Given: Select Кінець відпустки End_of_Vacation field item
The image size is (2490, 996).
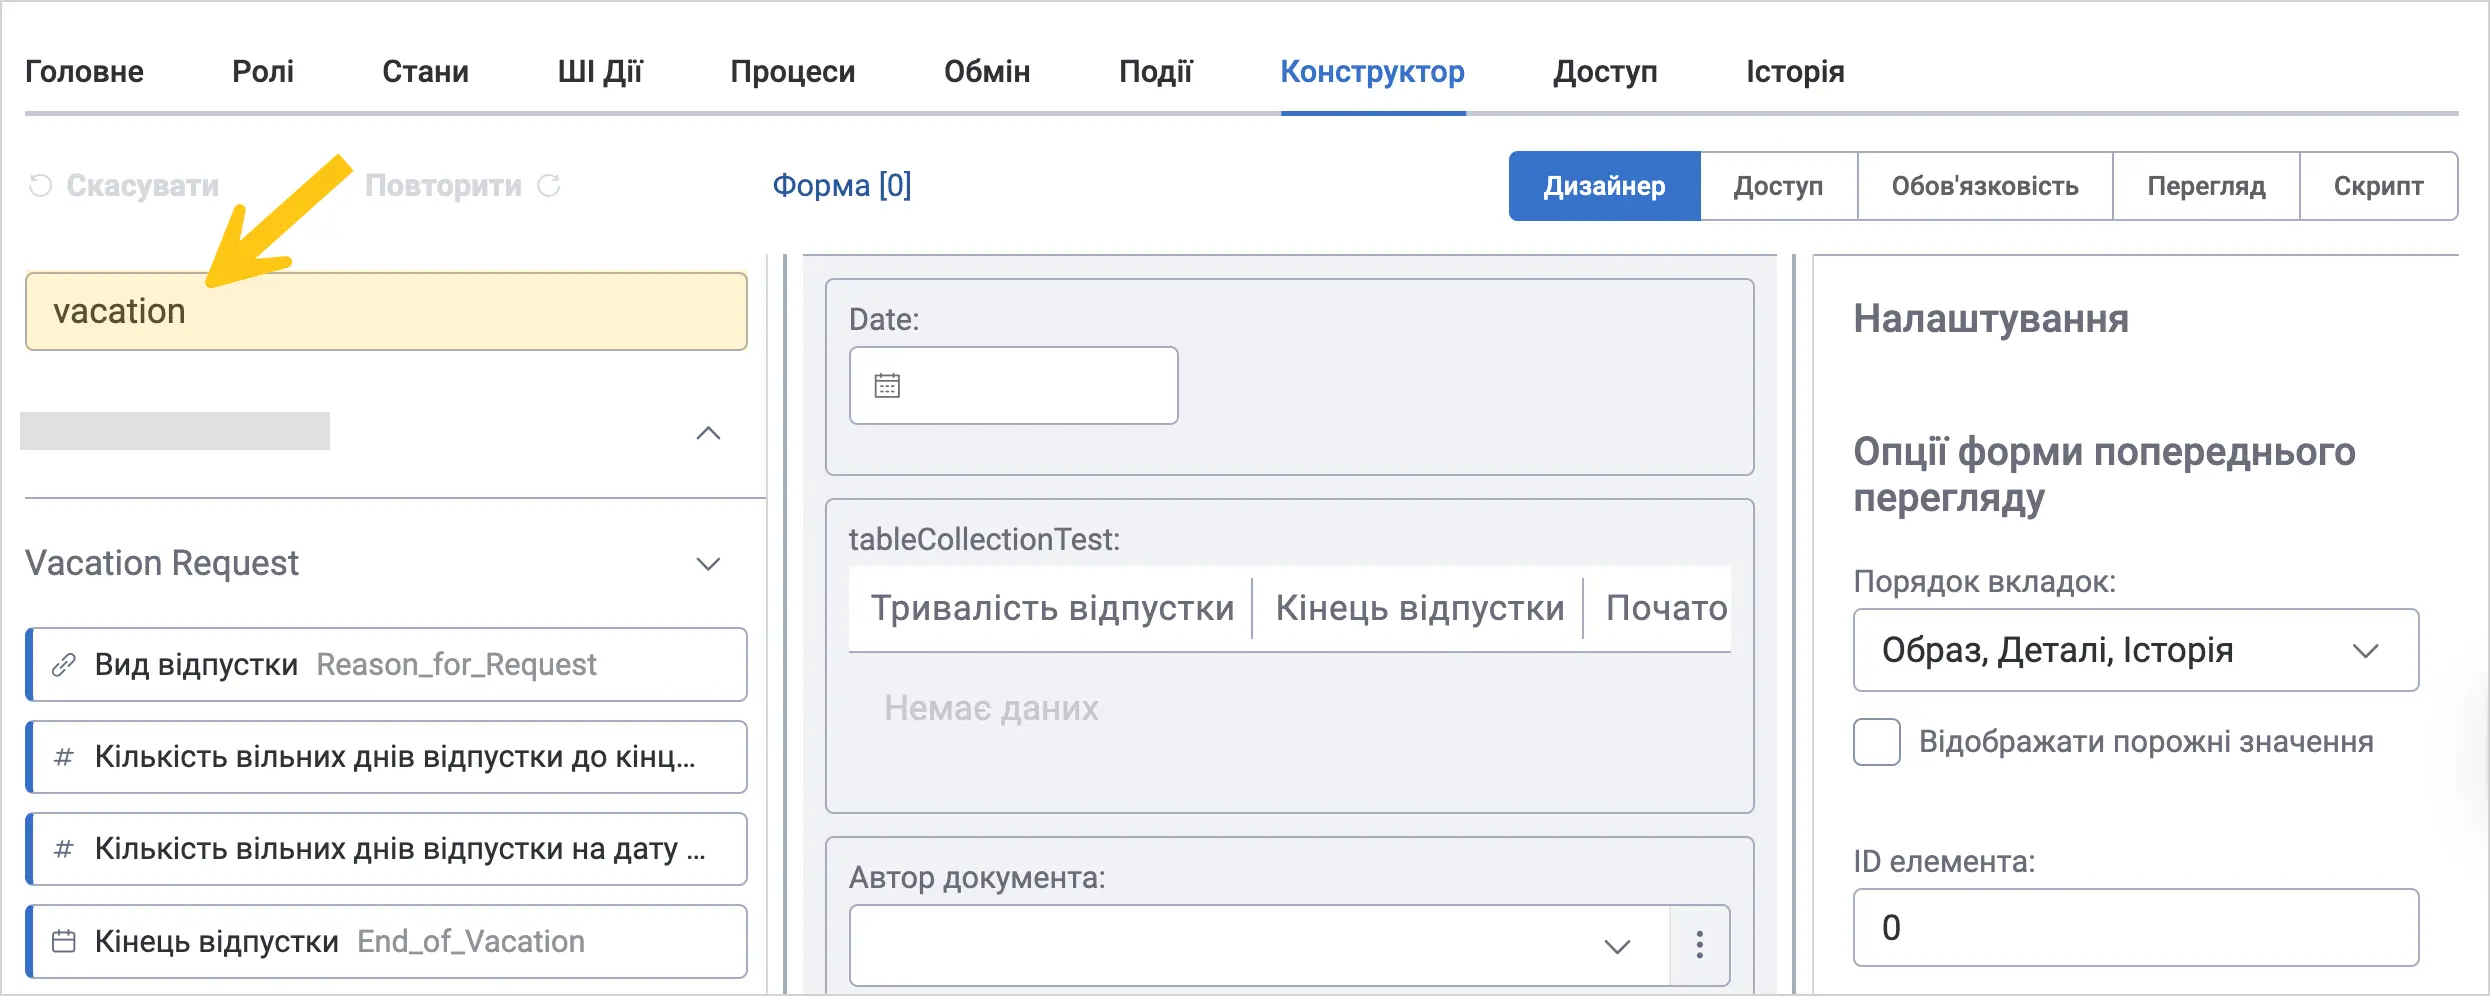Looking at the screenshot, I should pos(386,941).
